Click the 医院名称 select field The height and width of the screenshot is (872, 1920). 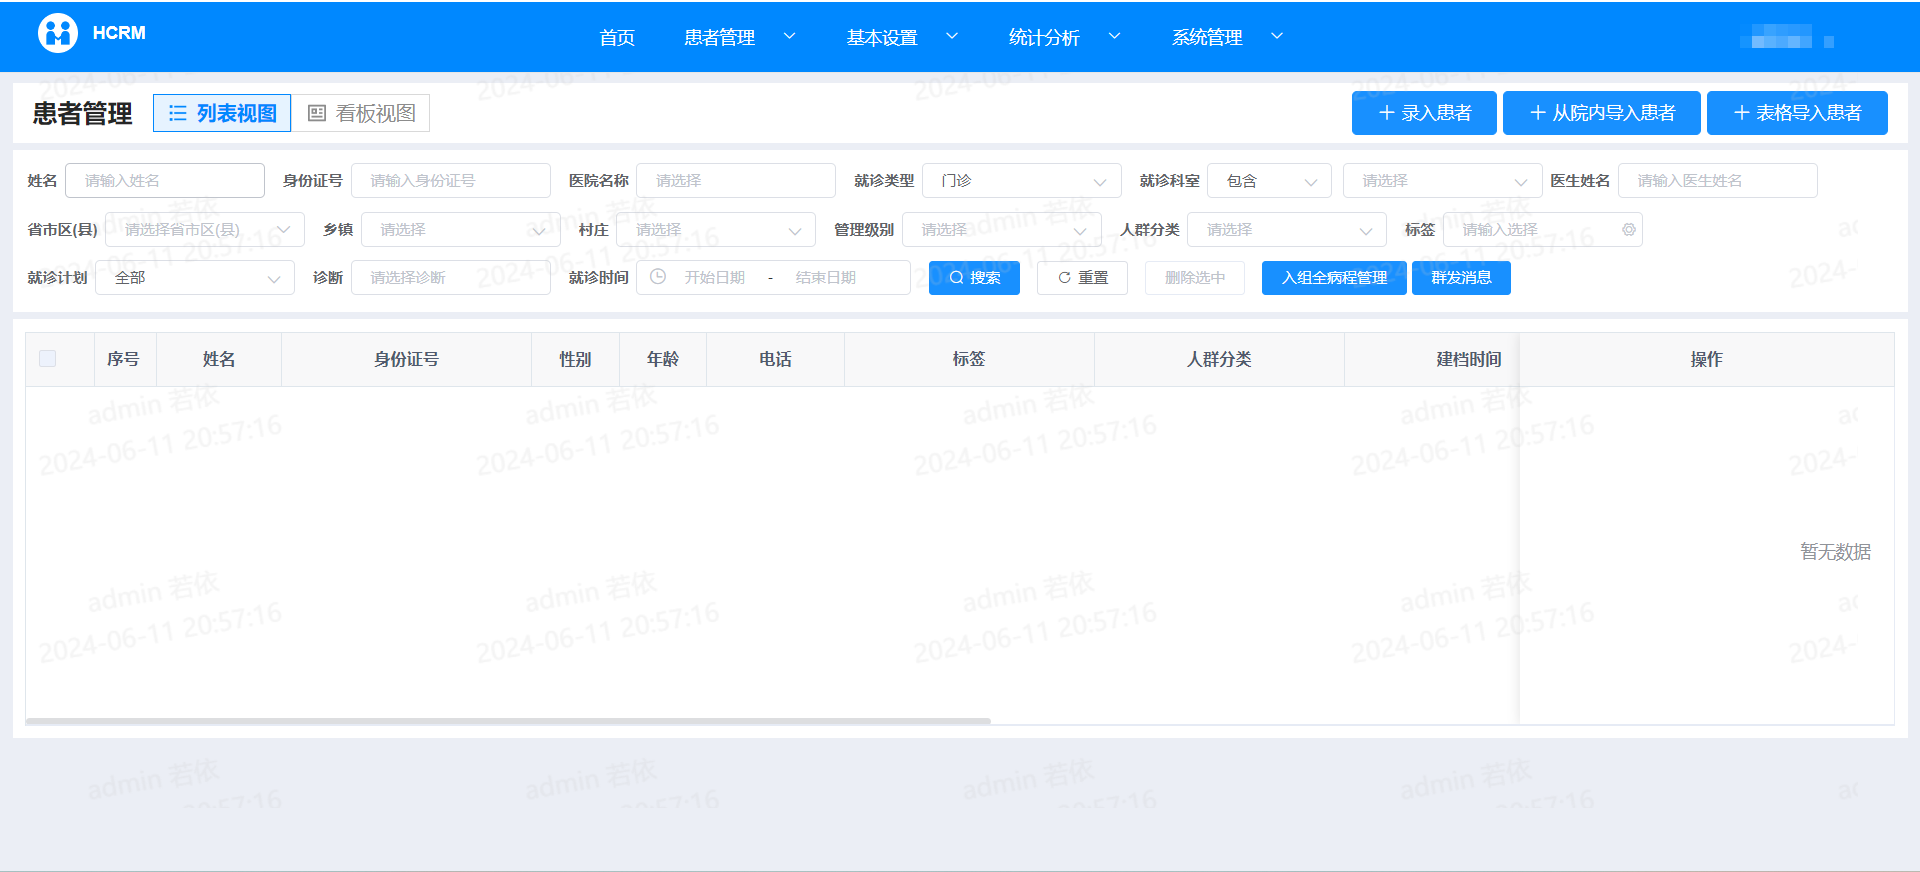coord(736,181)
